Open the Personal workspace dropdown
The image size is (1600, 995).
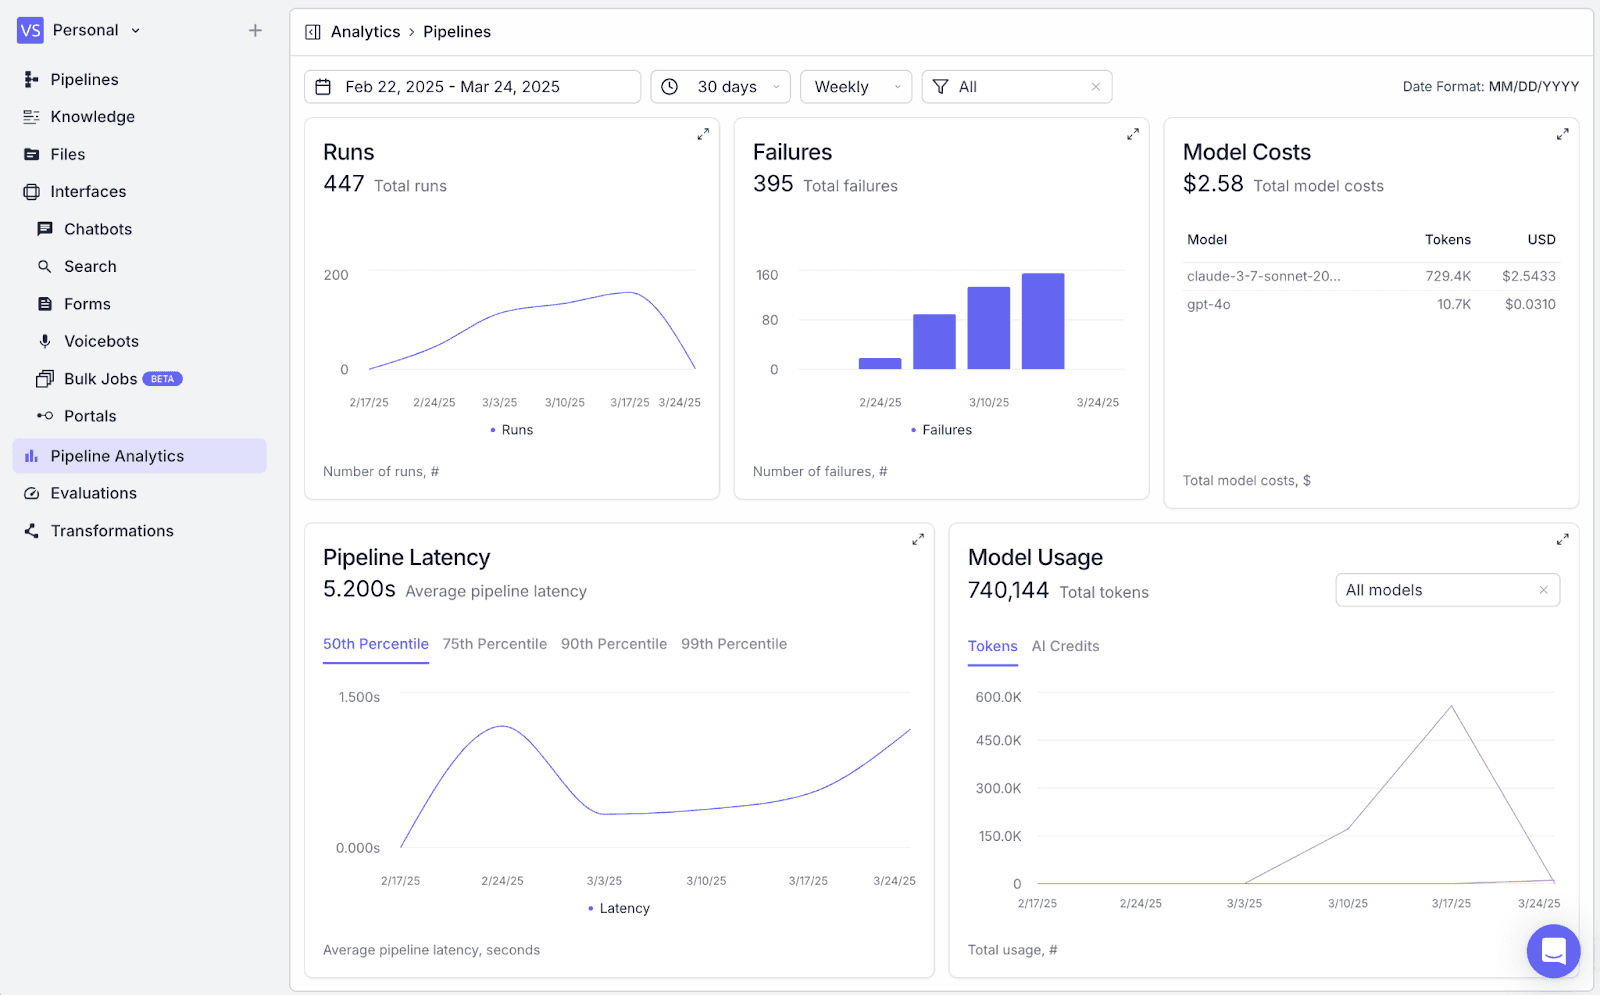80,30
